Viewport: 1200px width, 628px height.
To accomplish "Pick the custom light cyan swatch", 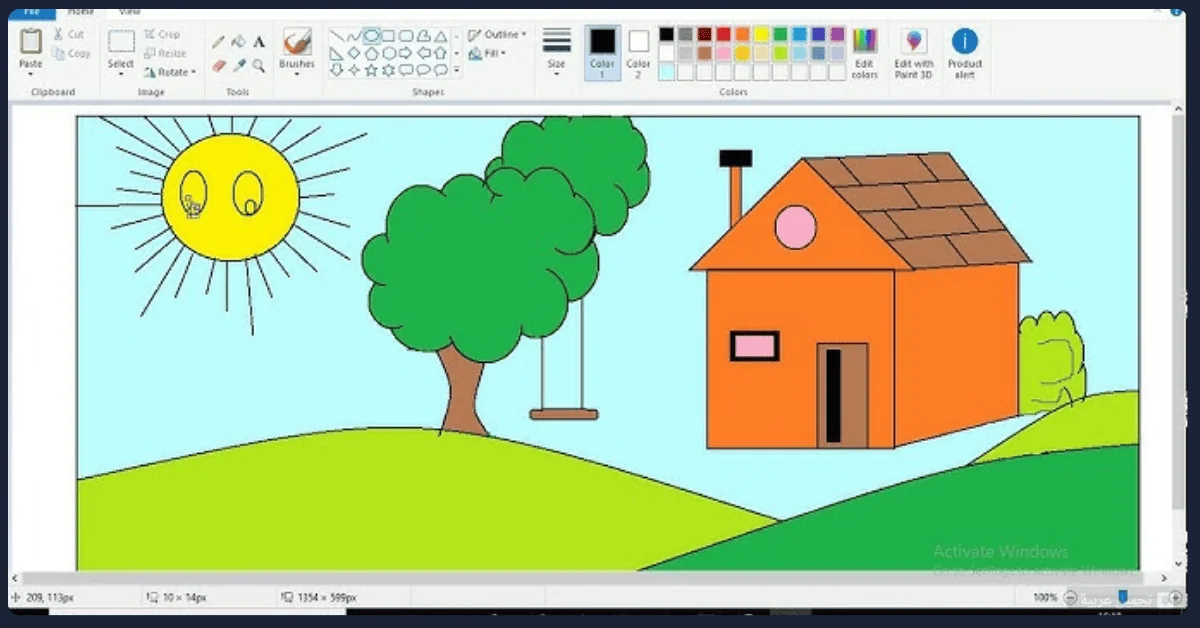I will click(x=667, y=72).
